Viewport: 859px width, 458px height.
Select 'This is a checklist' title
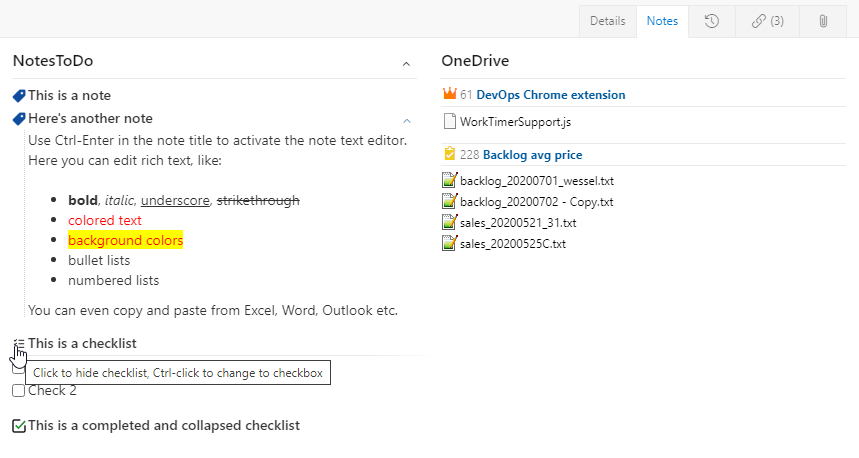tap(82, 344)
